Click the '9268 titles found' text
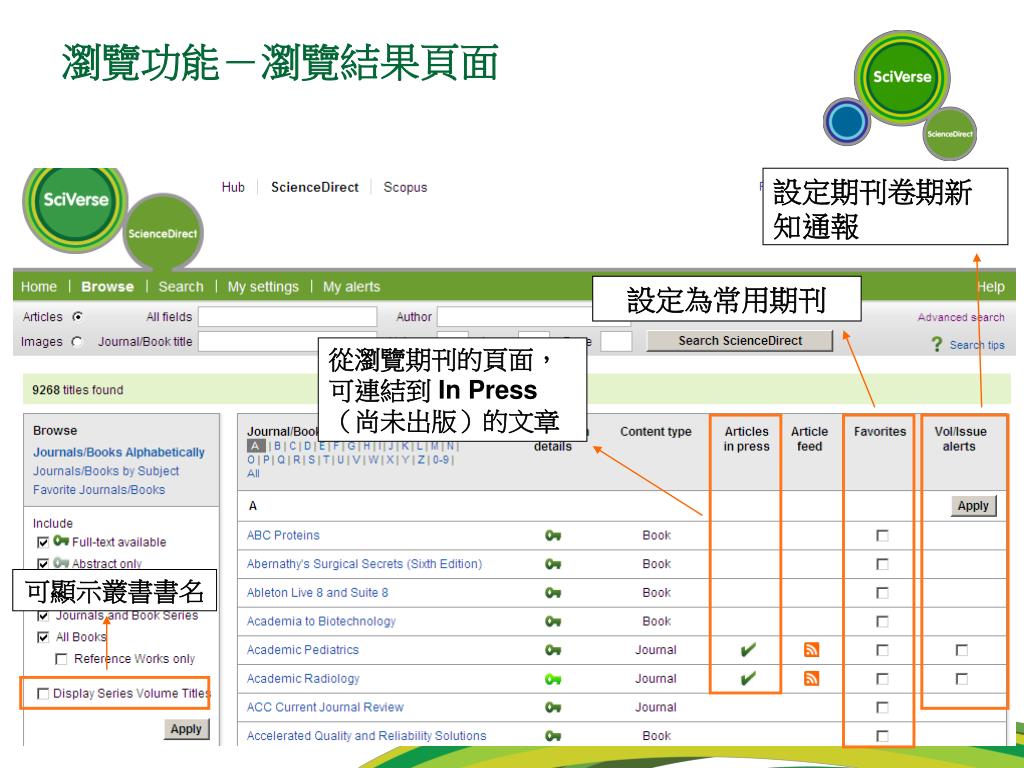The image size is (1024, 768). (x=78, y=390)
